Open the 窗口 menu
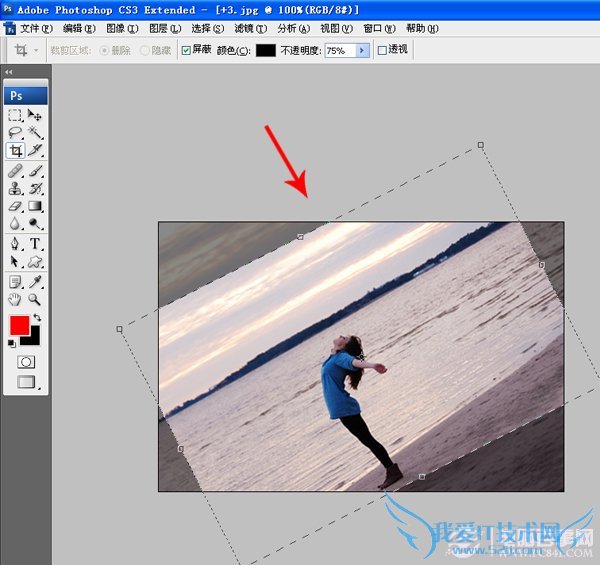 [x=379, y=29]
